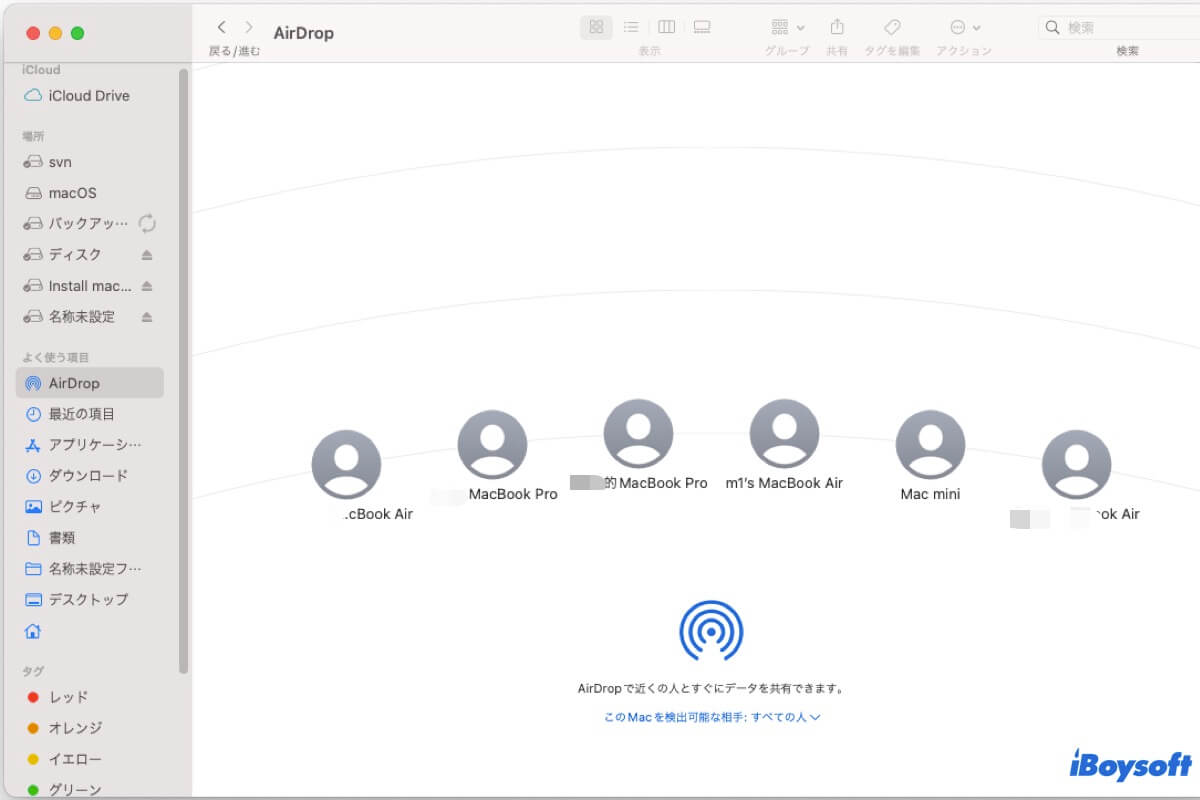The height and width of the screenshot is (800, 1200).
Task: Eject the 名称未設定 volume
Action: pyautogui.click(x=146, y=317)
